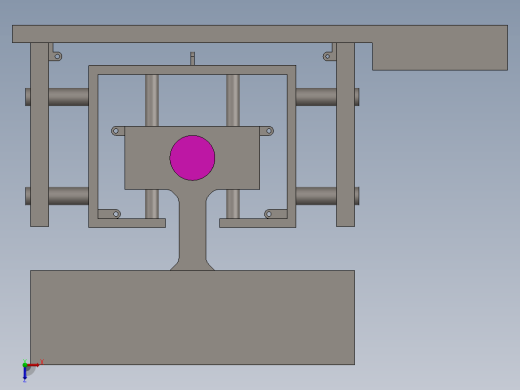
Task: Select the T-shaped rail stem below the magenta circle
Action: point(192,230)
